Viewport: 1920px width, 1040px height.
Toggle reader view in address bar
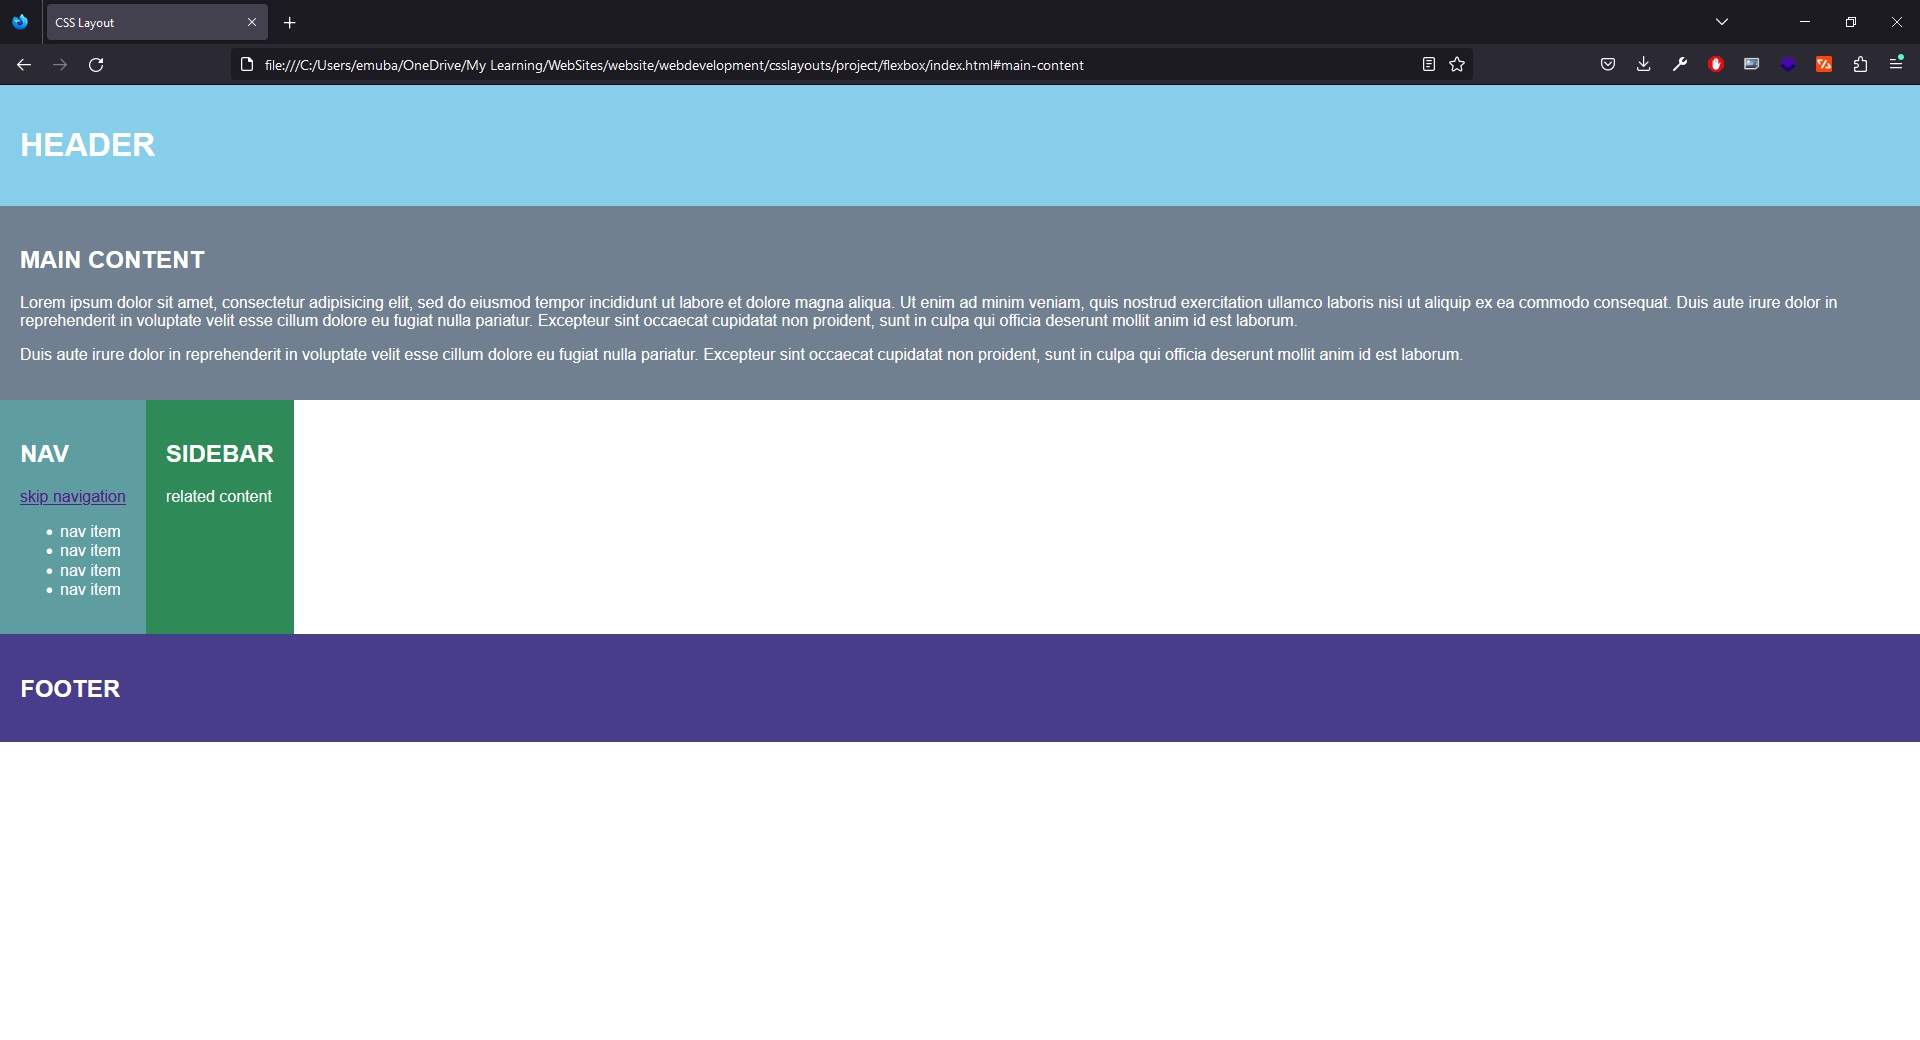click(x=1429, y=65)
